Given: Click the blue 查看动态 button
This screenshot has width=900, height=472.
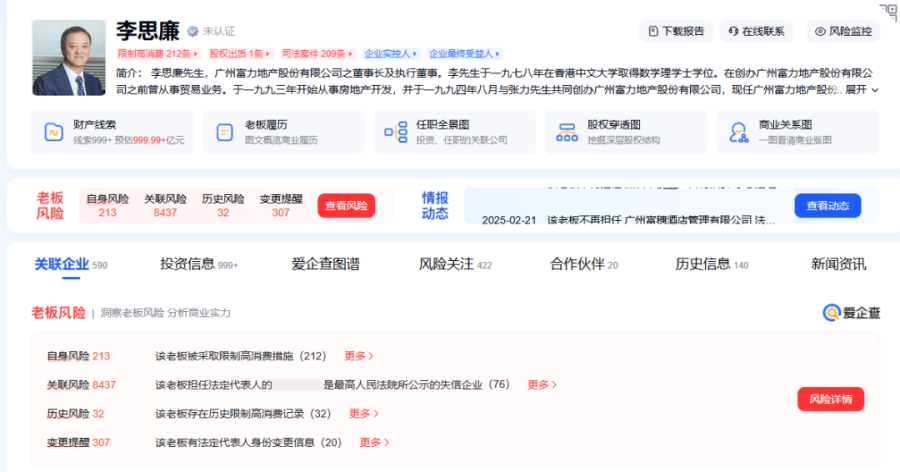Looking at the screenshot, I should point(827,206).
